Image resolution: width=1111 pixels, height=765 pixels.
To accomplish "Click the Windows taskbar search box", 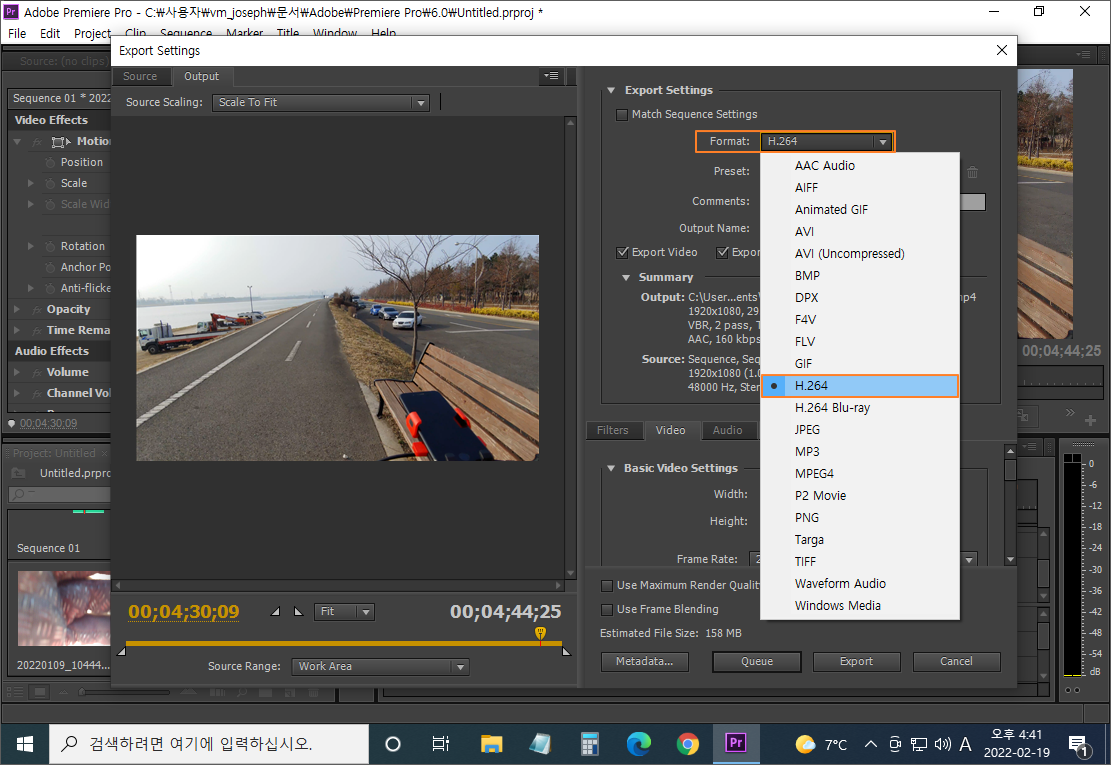I will point(209,744).
